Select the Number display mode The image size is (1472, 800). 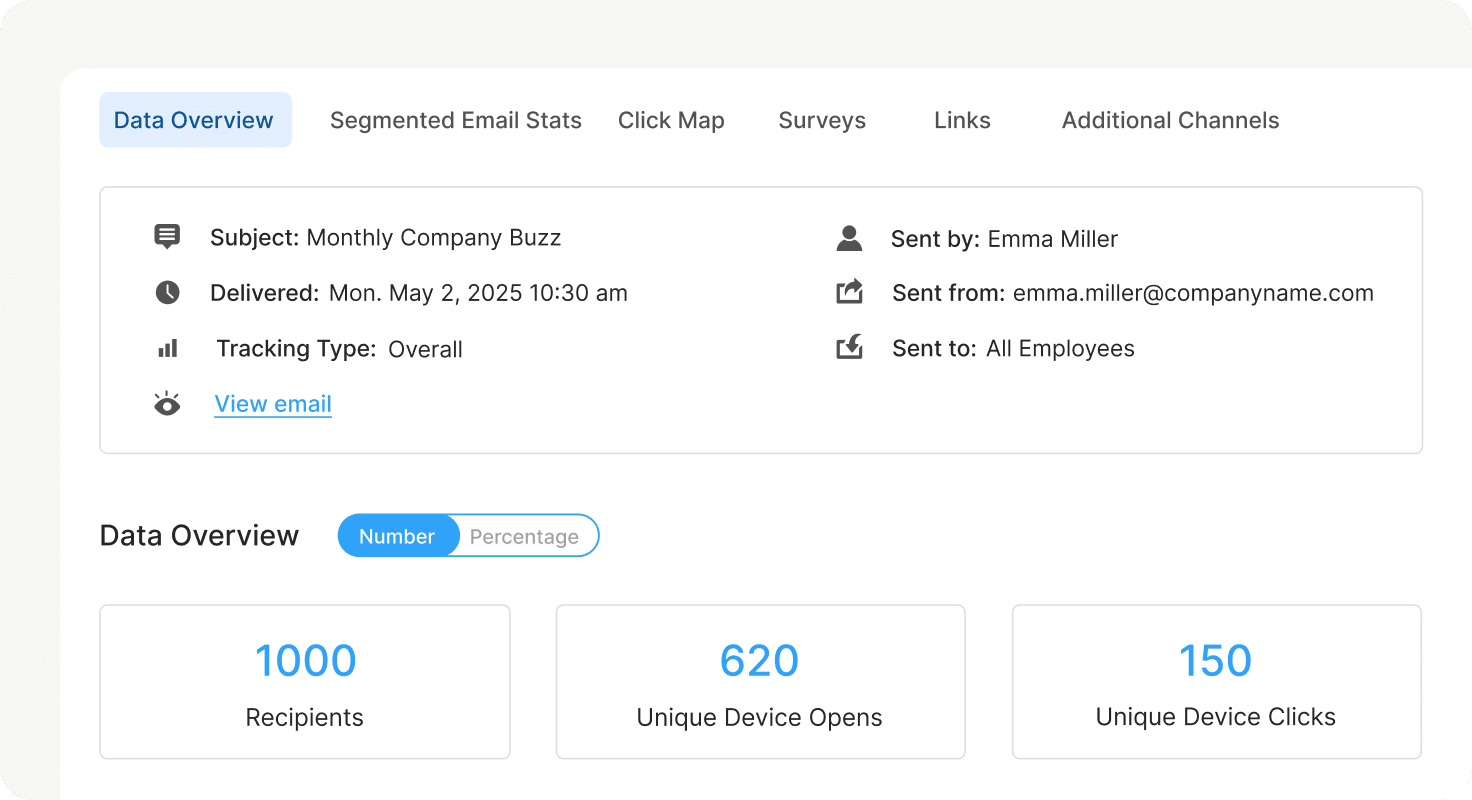[x=398, y=536]
